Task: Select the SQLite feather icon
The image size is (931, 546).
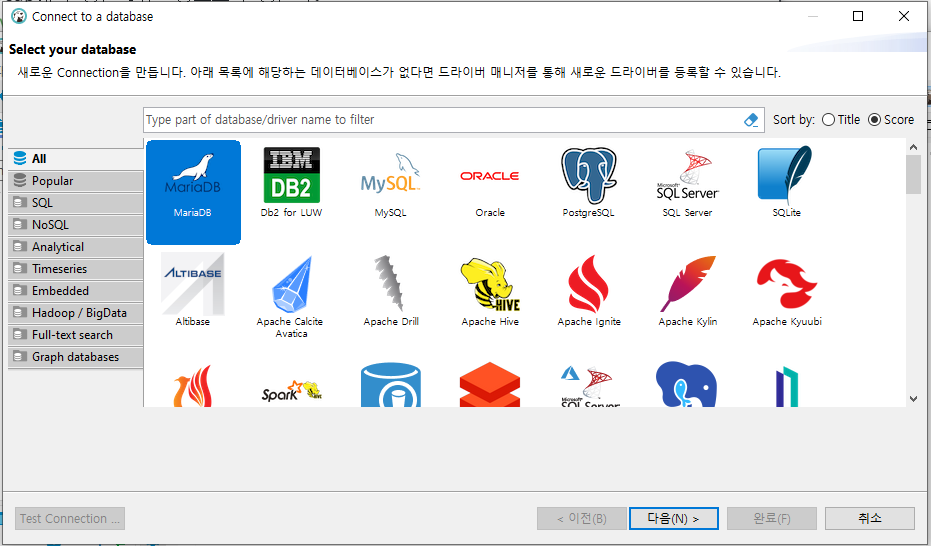Action: [x=786, y=183]
